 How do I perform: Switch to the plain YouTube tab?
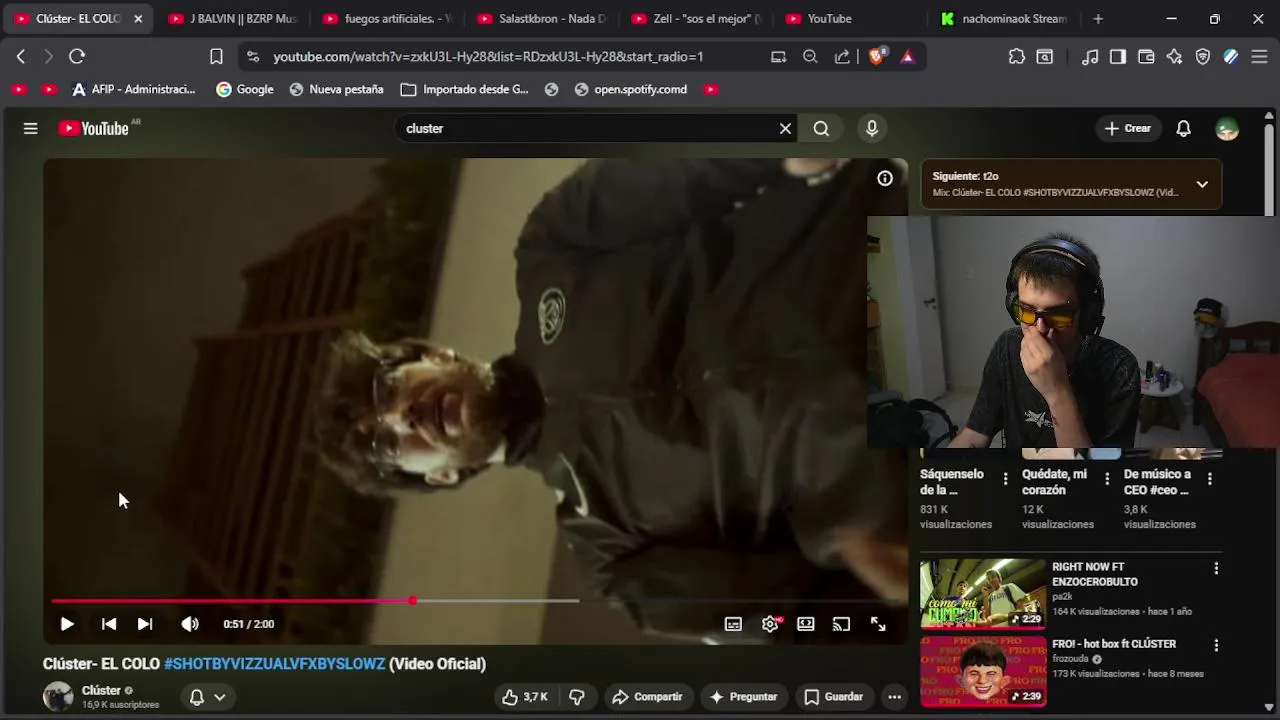[x=850, y=19]
